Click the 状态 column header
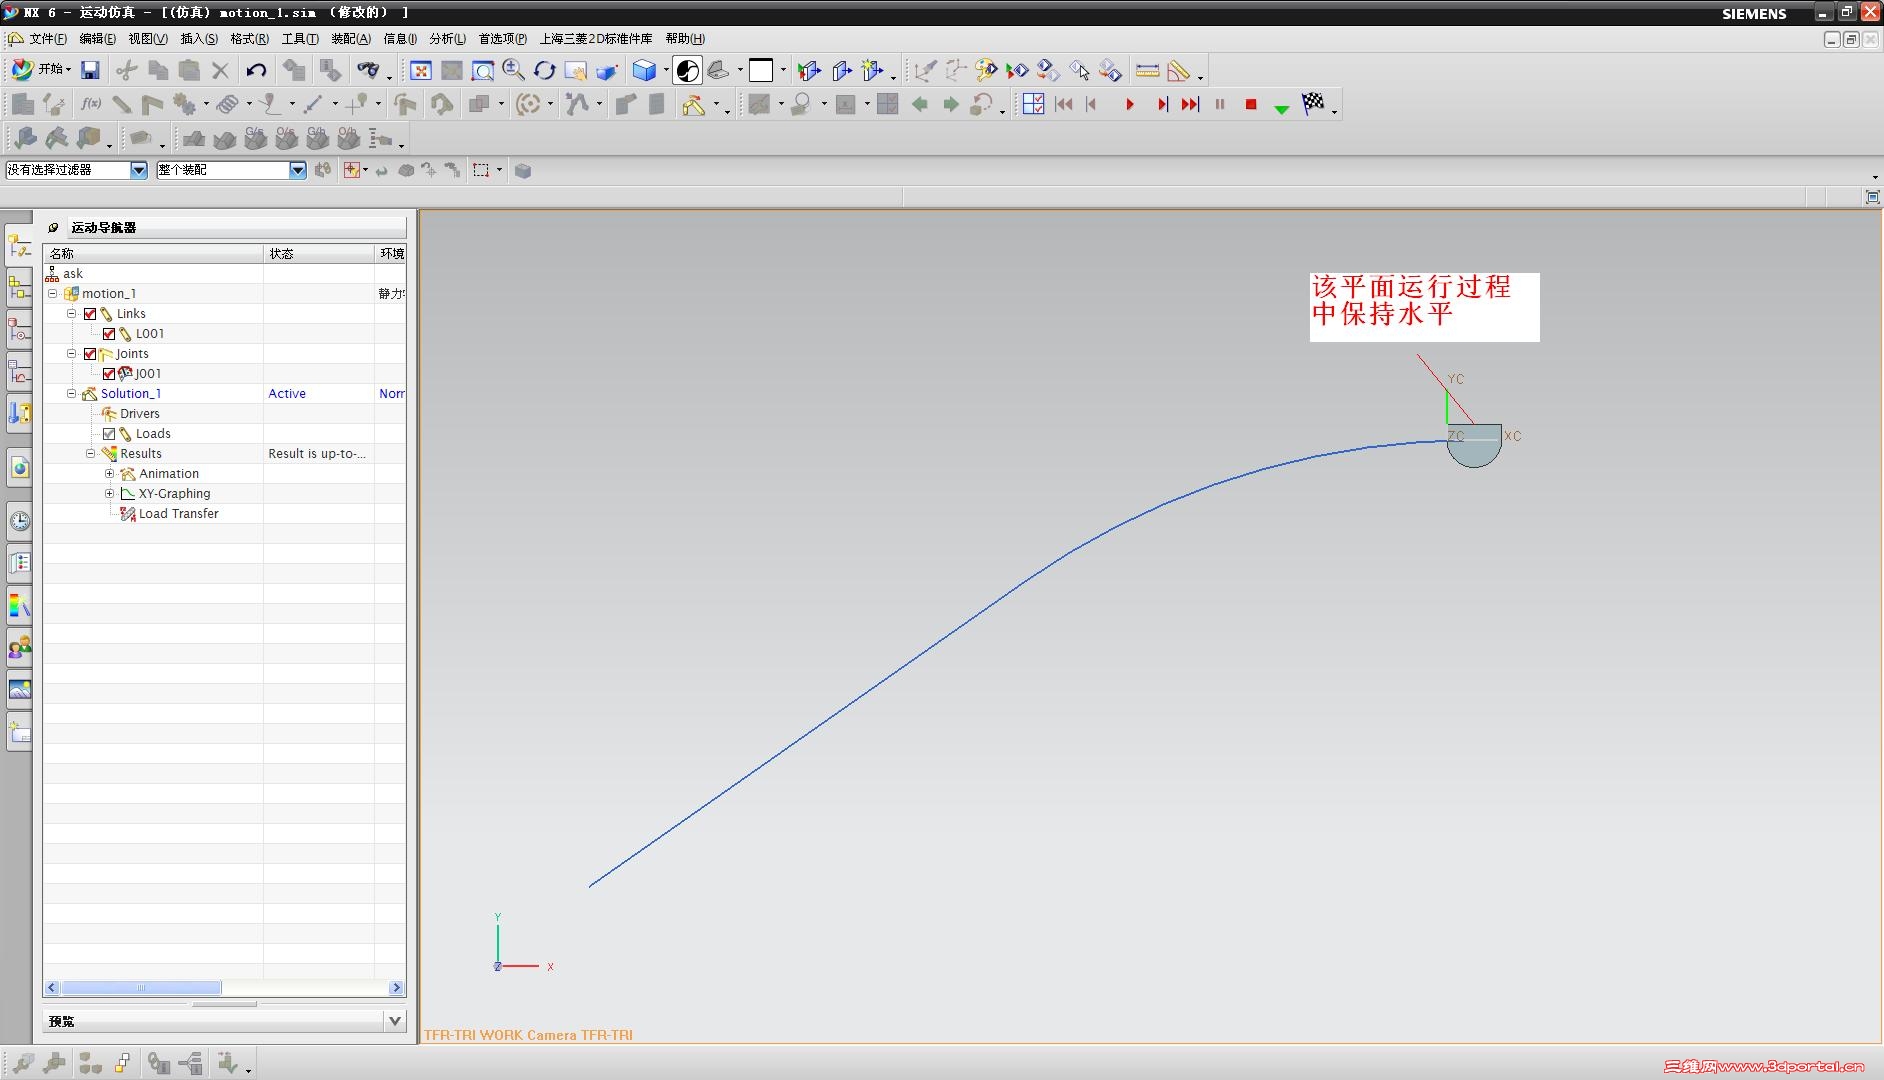1884x1080 pixels. [x=319, y=254]
